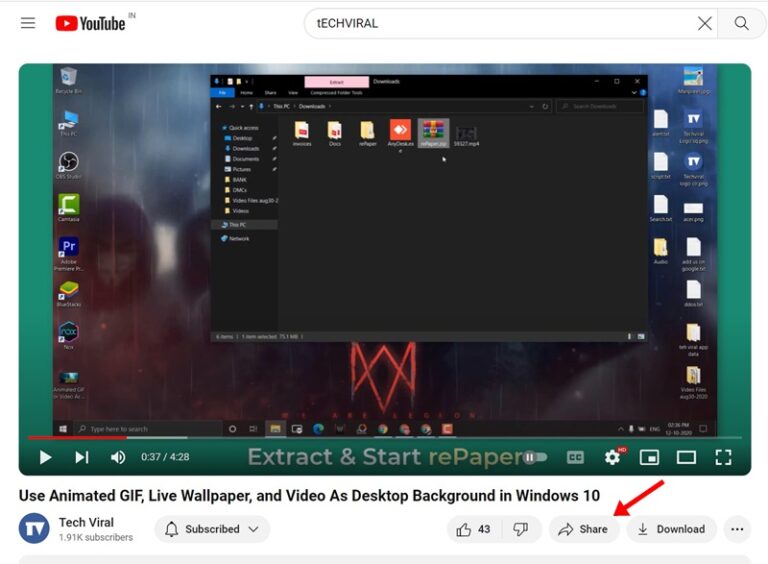Viewport: 768px width, 564px height.
Task: Select the AnyDesk exe file in Explorer
Action: [x=401, y=134]
